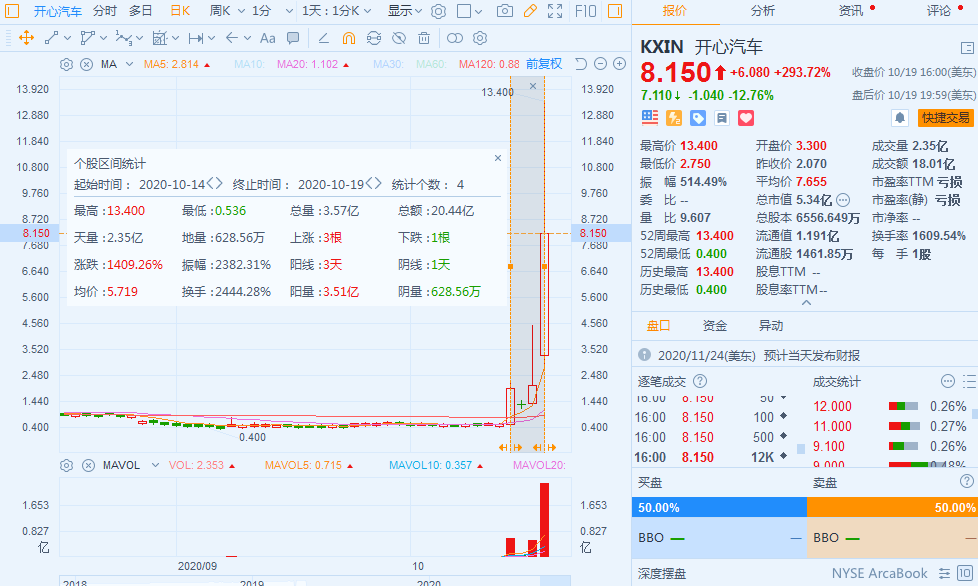Expand the 周K period dropdown
This screenshot has width=978, height=586.
point(226,11)
